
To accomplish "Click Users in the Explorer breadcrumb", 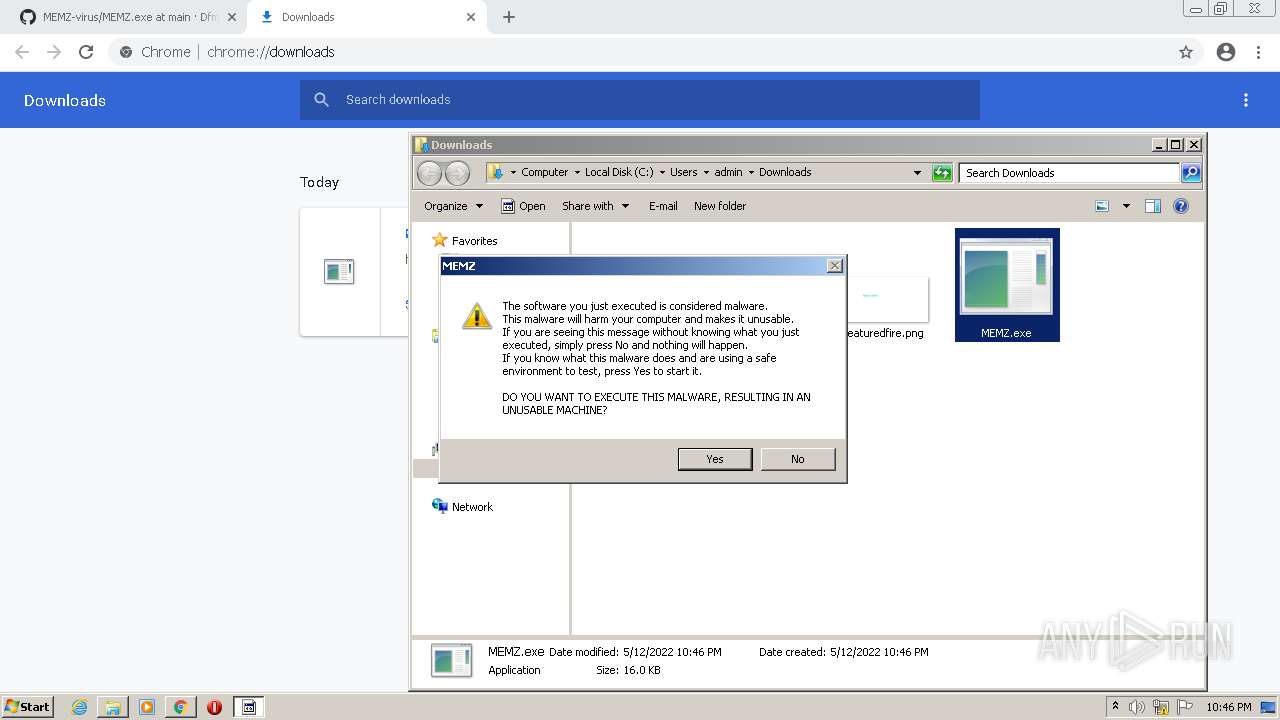I will [x=683, y=172].
